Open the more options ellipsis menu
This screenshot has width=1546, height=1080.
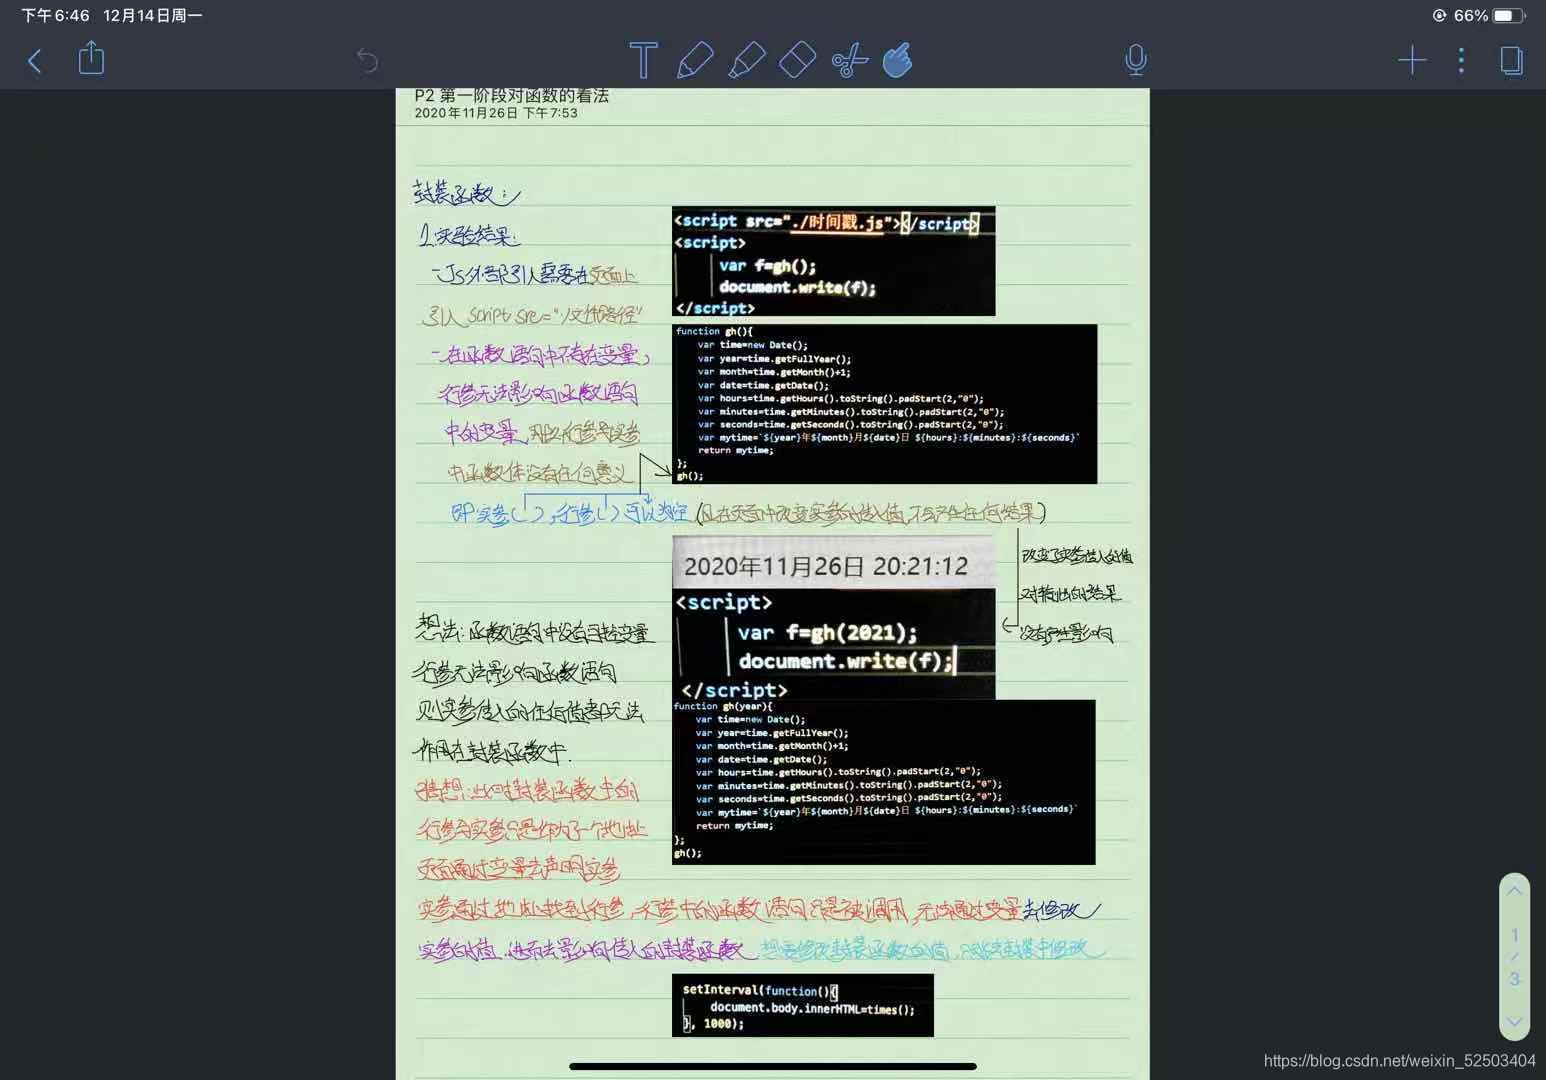(1461, 60)
